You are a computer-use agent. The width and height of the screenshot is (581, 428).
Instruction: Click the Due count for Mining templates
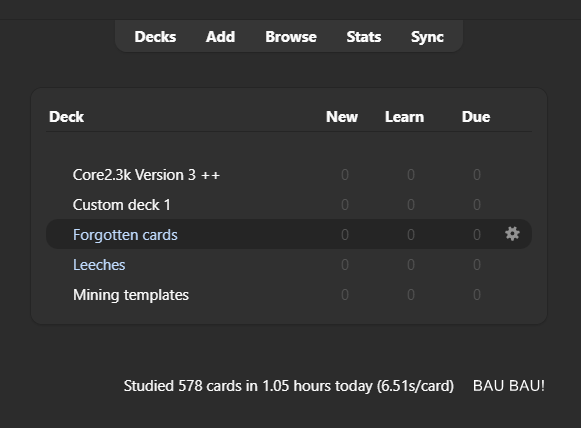pyautogui.click(x=477, y=295)
